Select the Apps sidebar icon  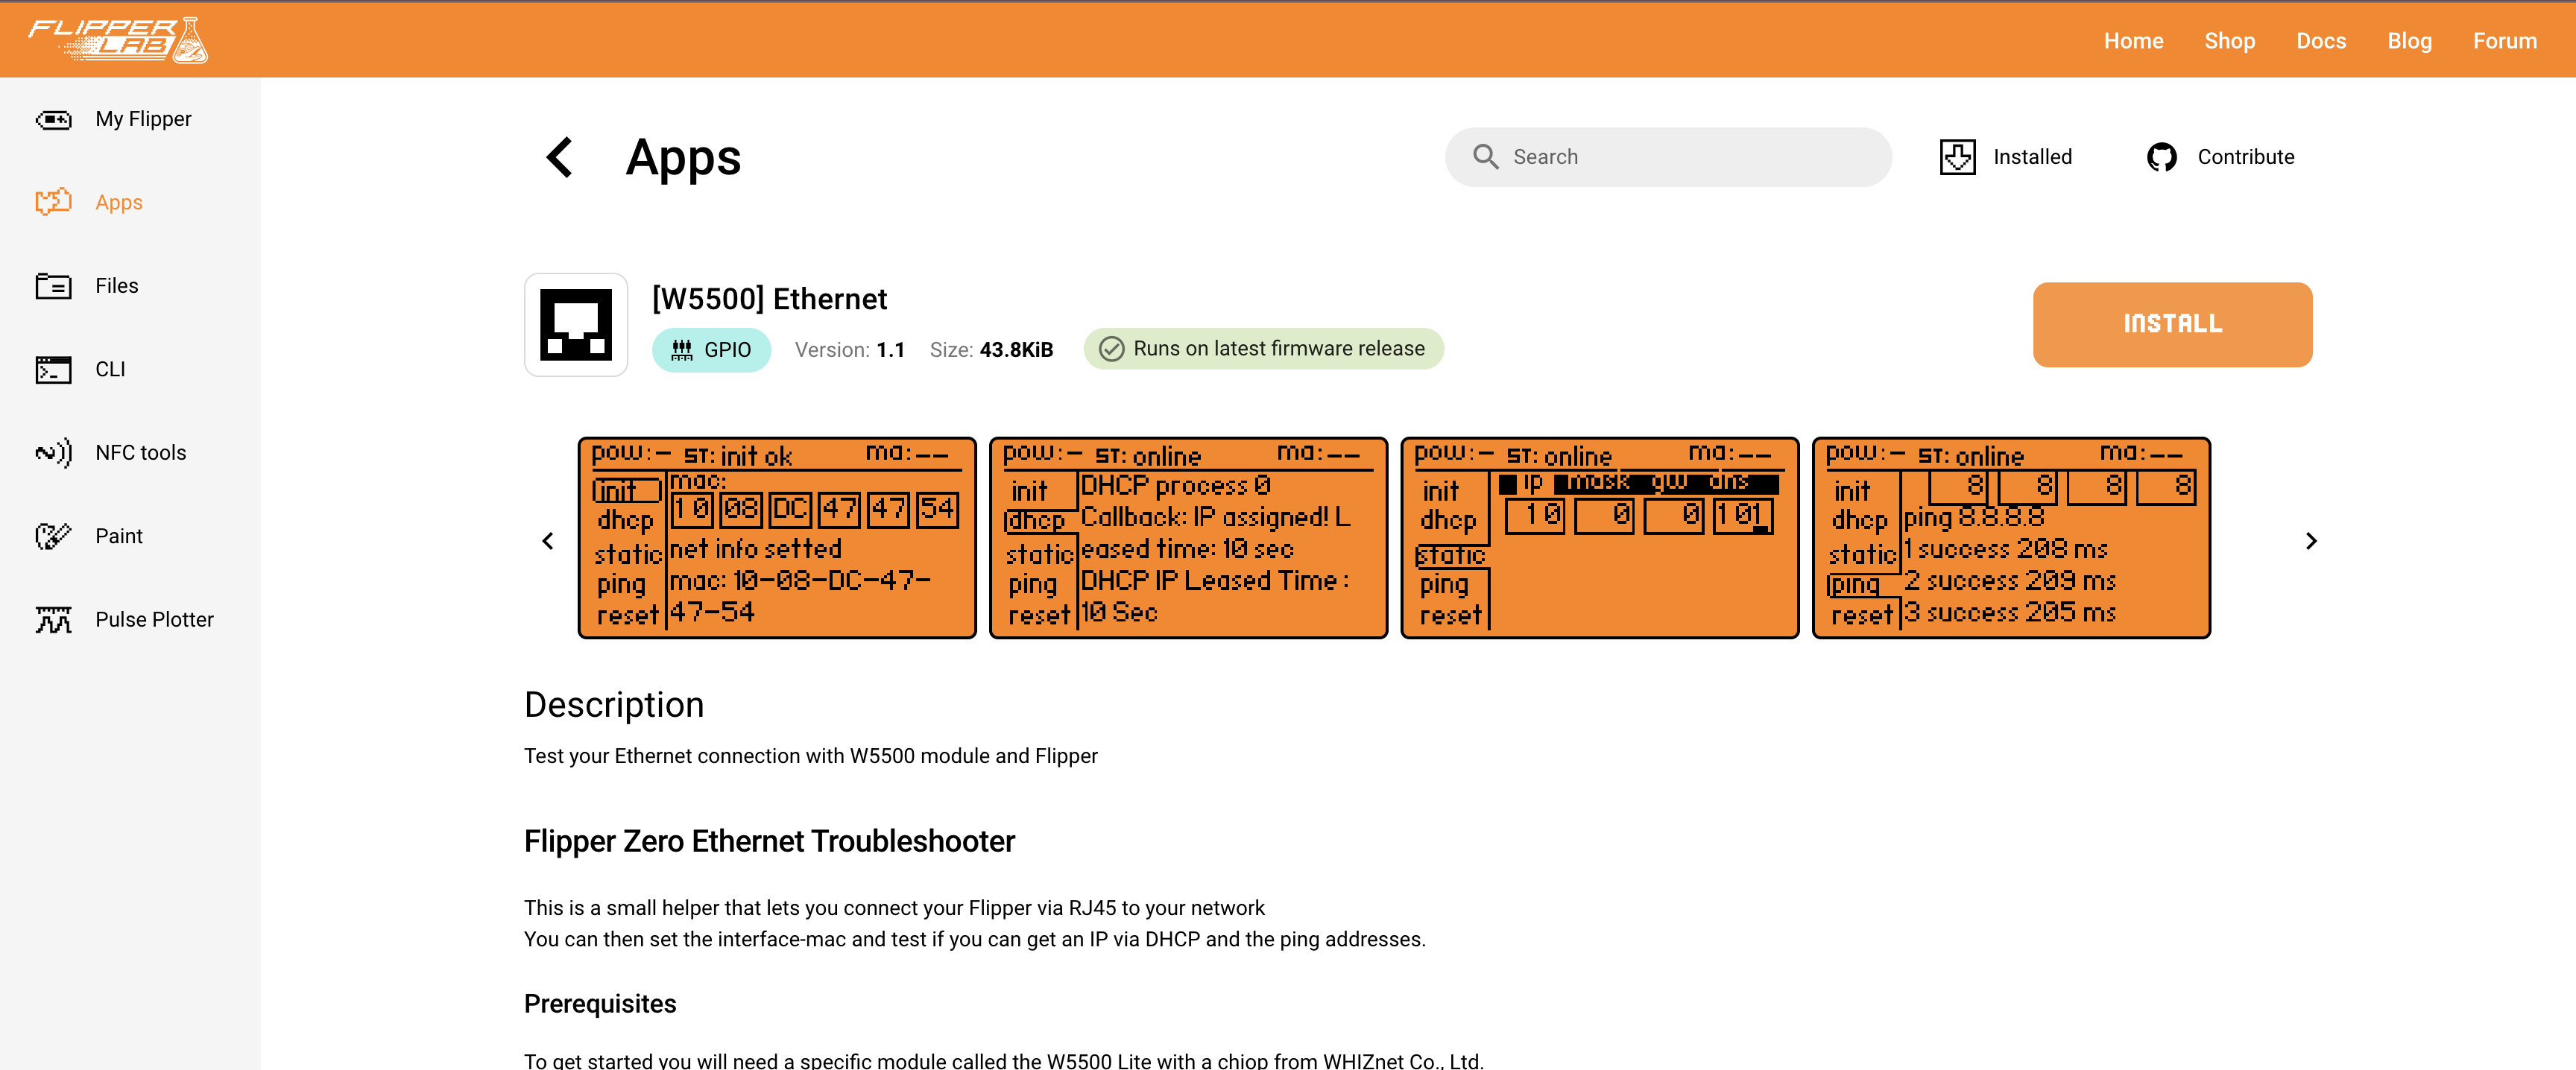click(x=53, y=202)
